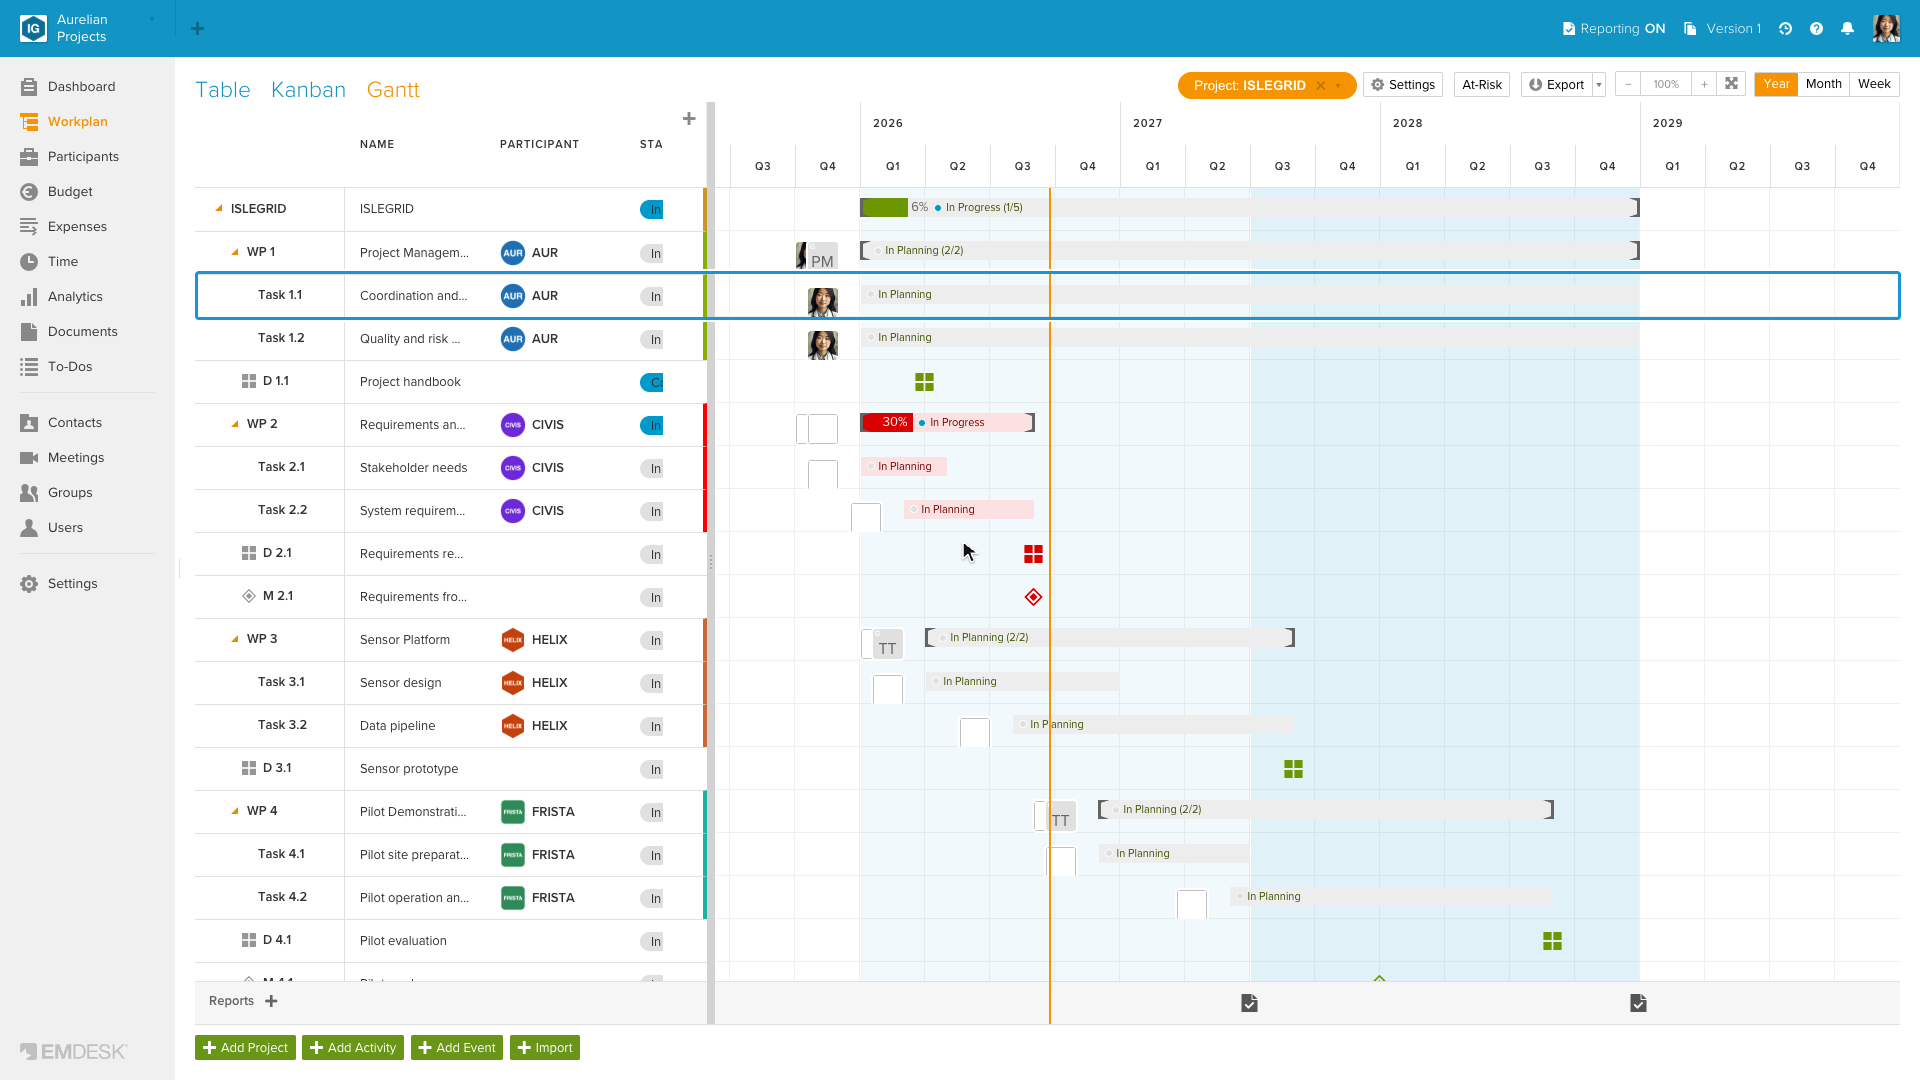Click the WP 2 red 30% progress bar
The image size is (1920, 1080).
tap(887, 423)
